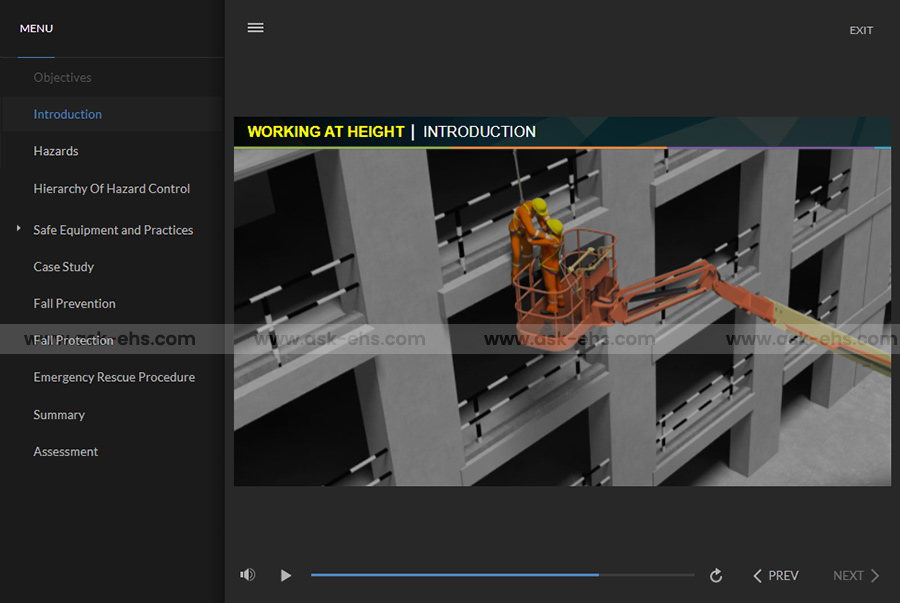This screenshot has height=603, width=900.
Task: Open the Case Study section
Action: click(64, 267)
